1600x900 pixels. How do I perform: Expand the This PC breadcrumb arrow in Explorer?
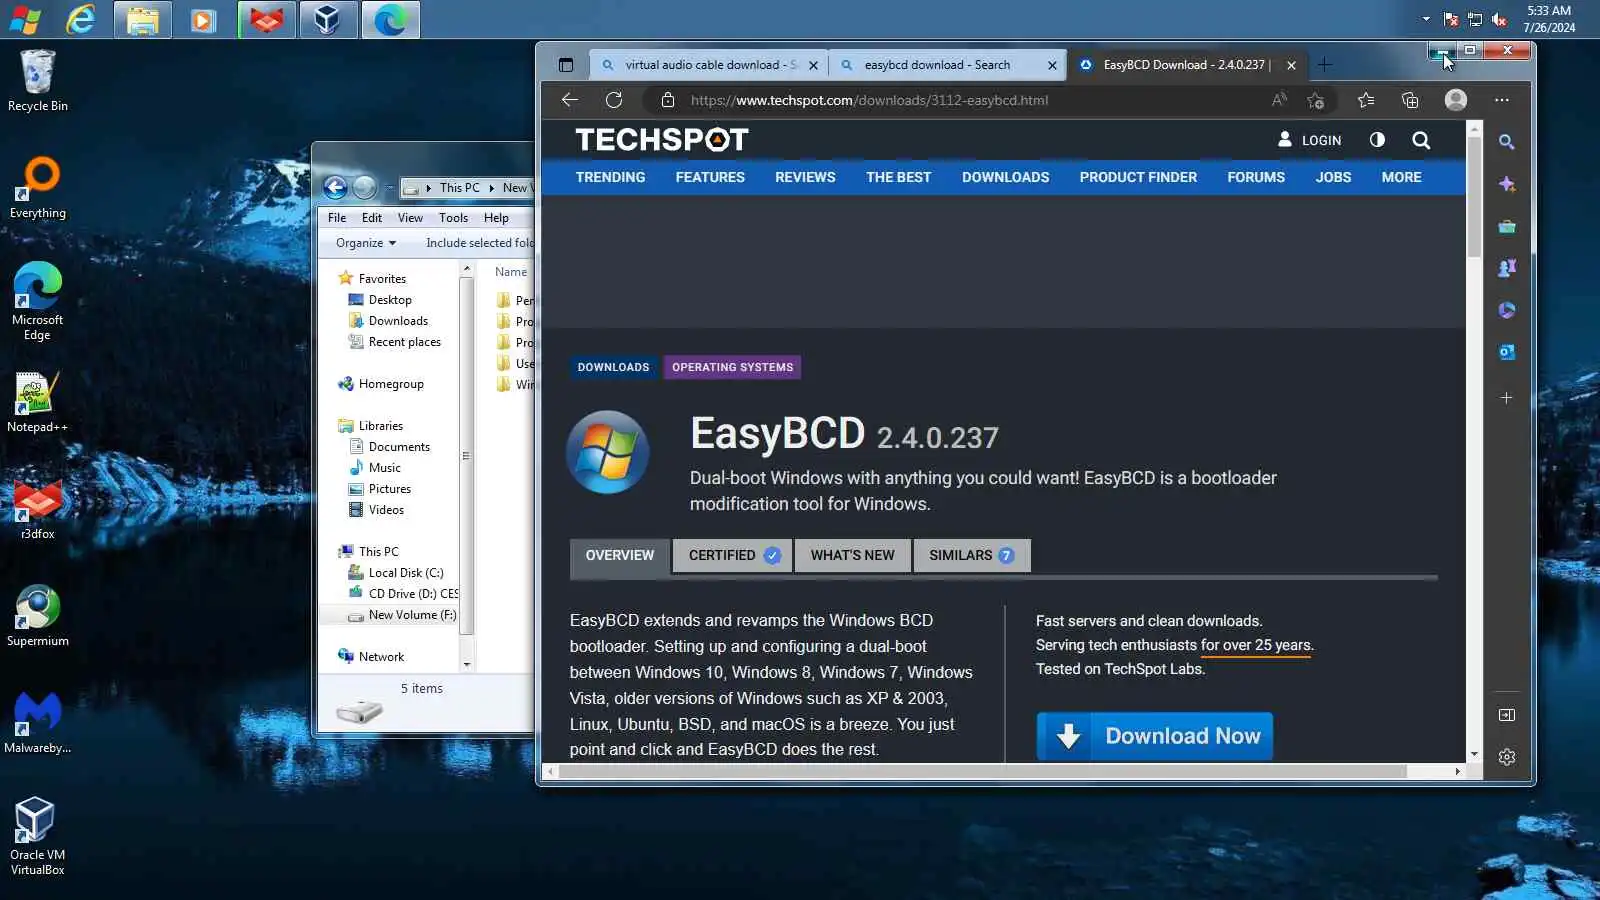point(492,188)
